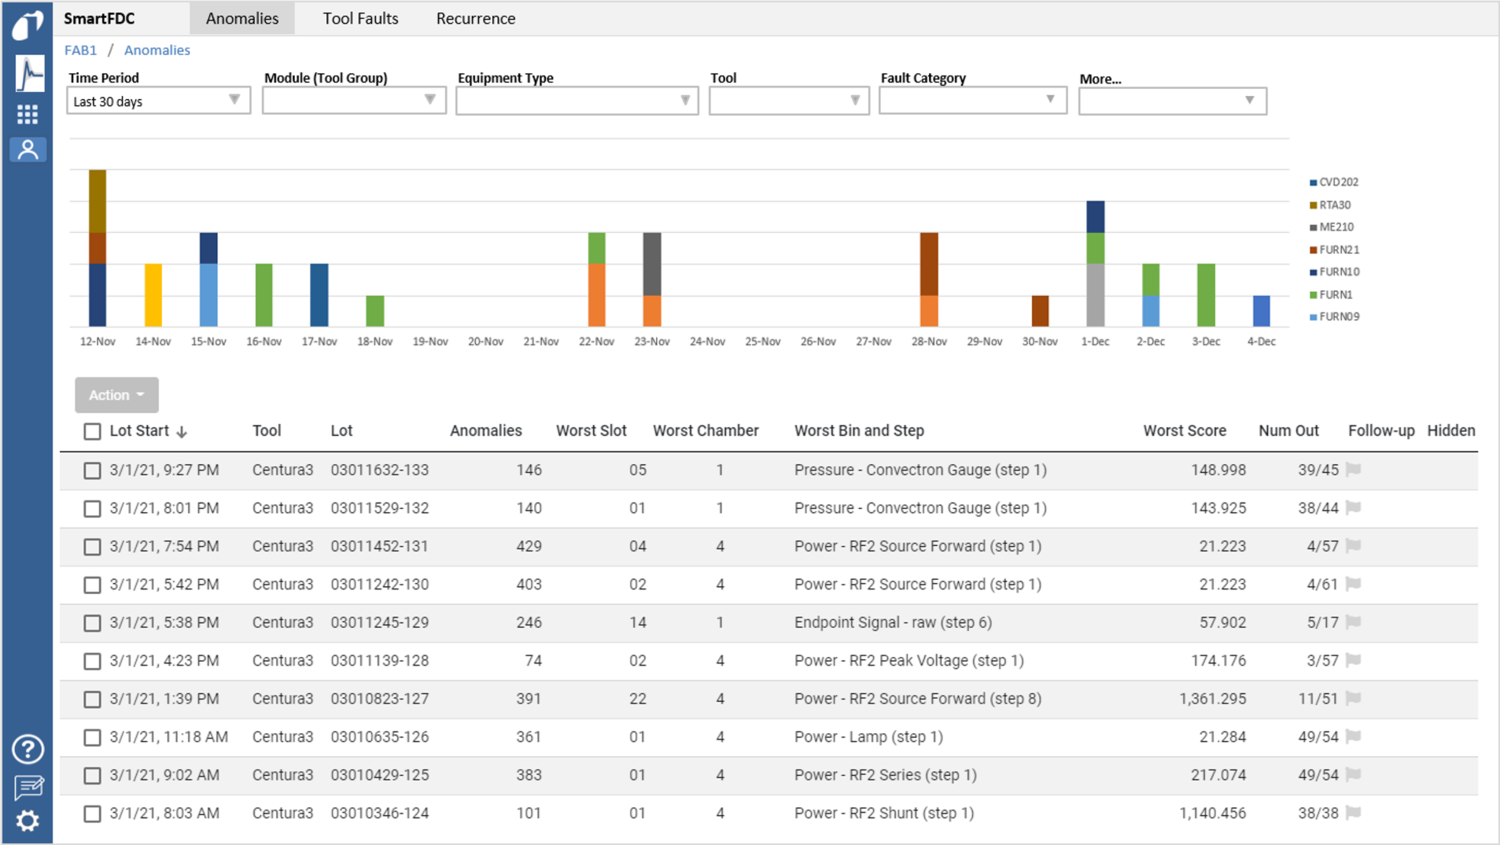Click the "Endpoint Signal - raw (step 6)" cell
Image resolution: width=1500 pixels, height=845 pixels.
893,622
